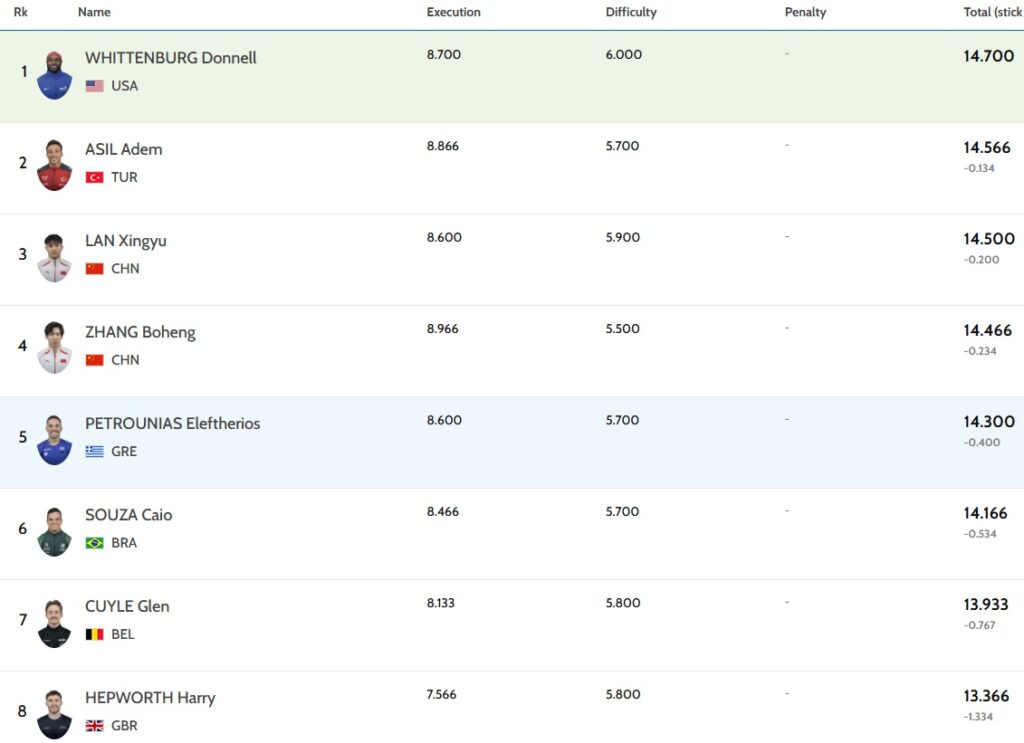Screen dimensions: 1024x743
Task: Open the SOUZA Caio name link
Action: click(x=128, y=515)
